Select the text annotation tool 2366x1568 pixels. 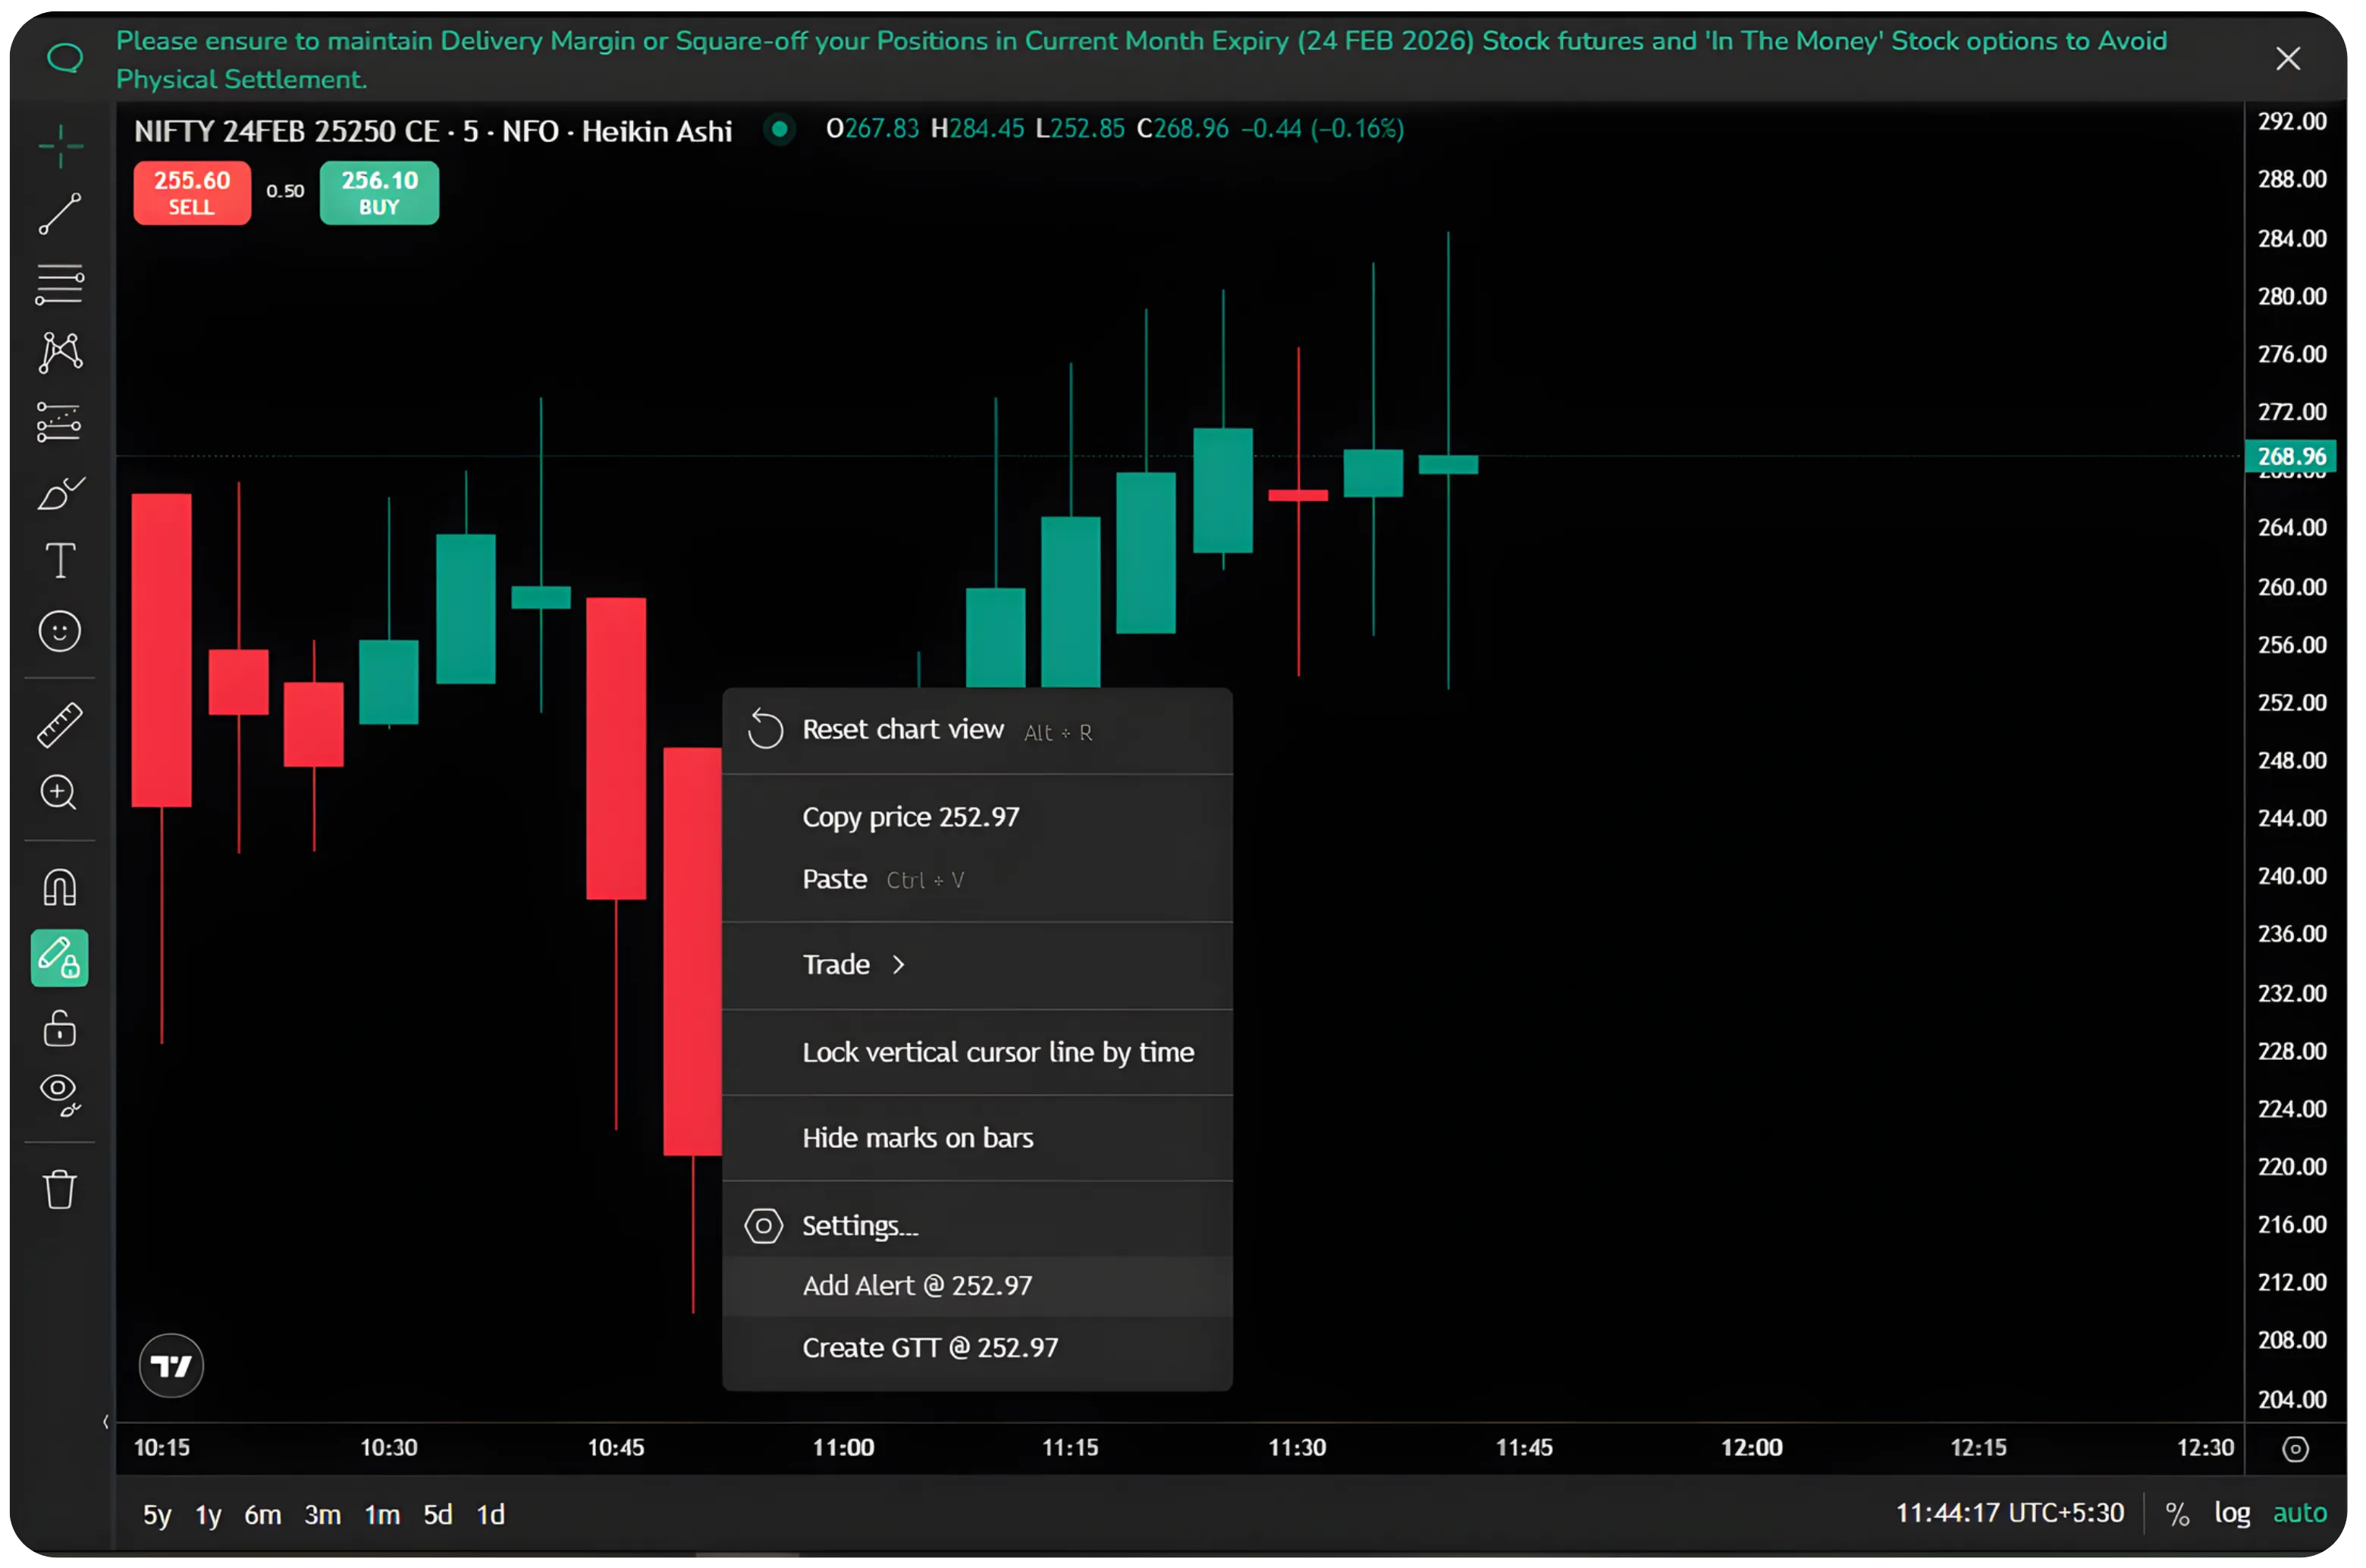point(59,561)
